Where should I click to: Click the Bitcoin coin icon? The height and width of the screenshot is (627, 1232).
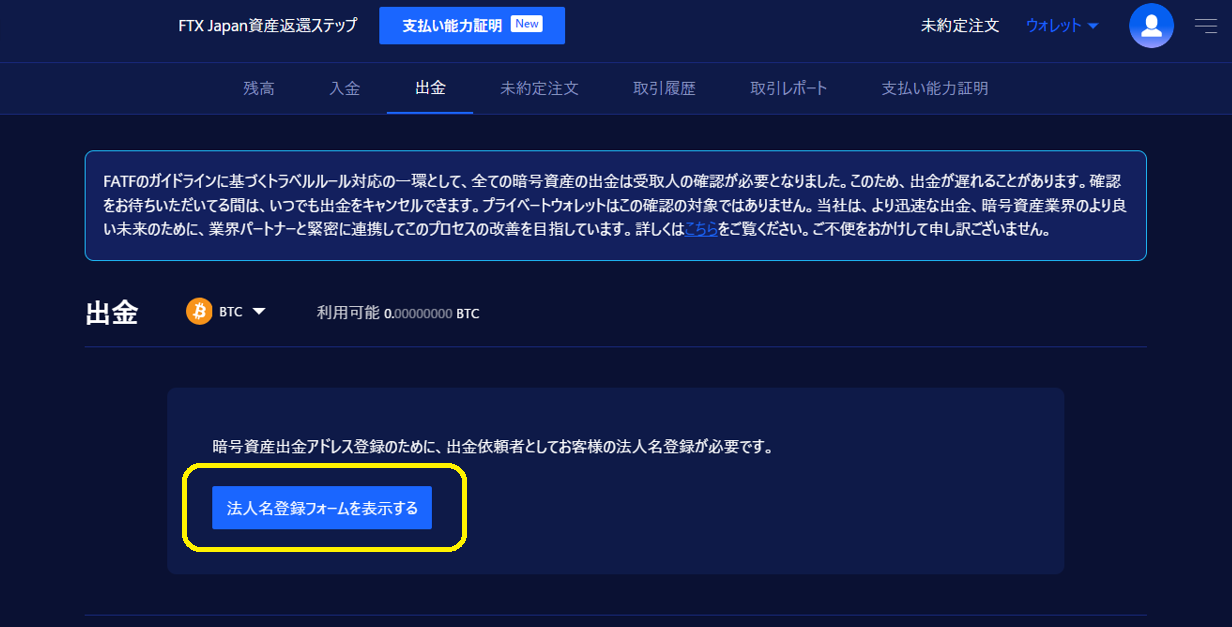pyautogui.click(x=199, y=311)
